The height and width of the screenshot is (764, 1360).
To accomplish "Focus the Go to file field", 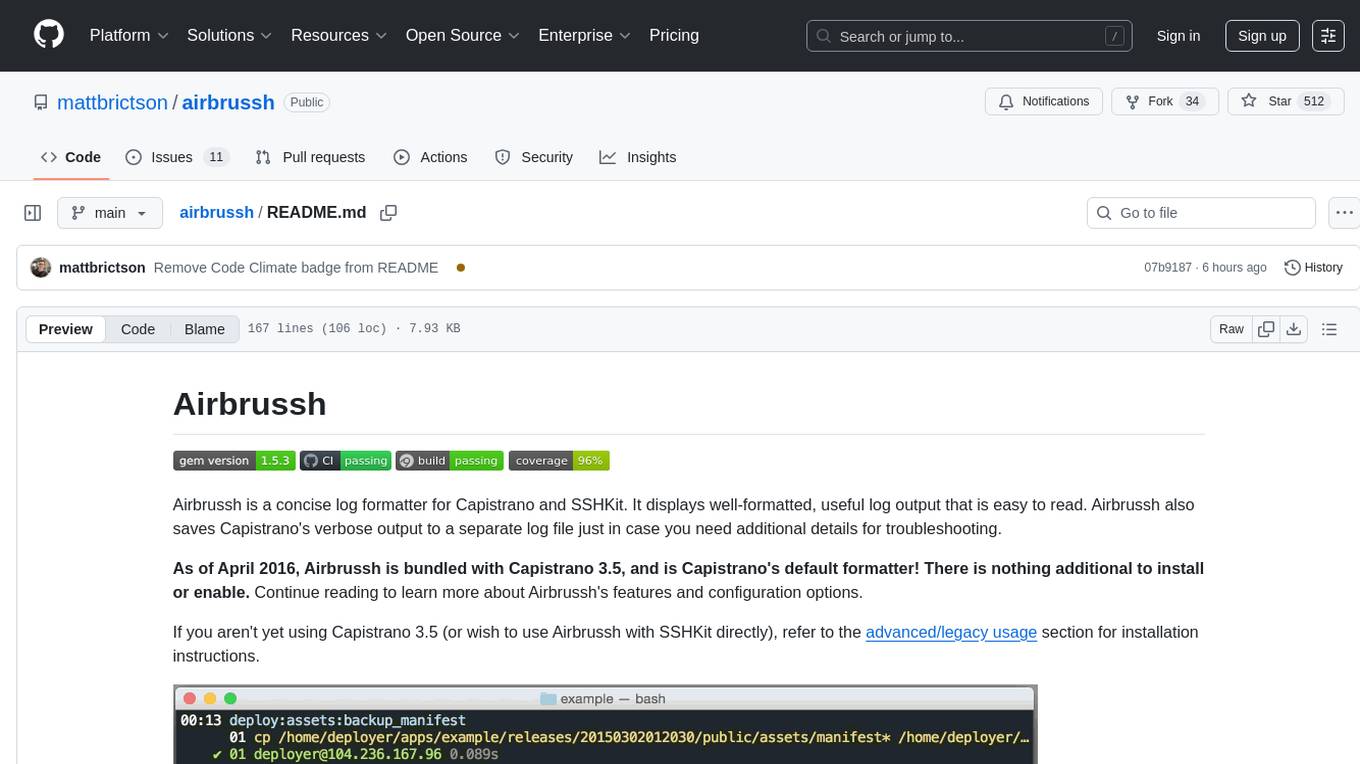I will [1200, 213].
